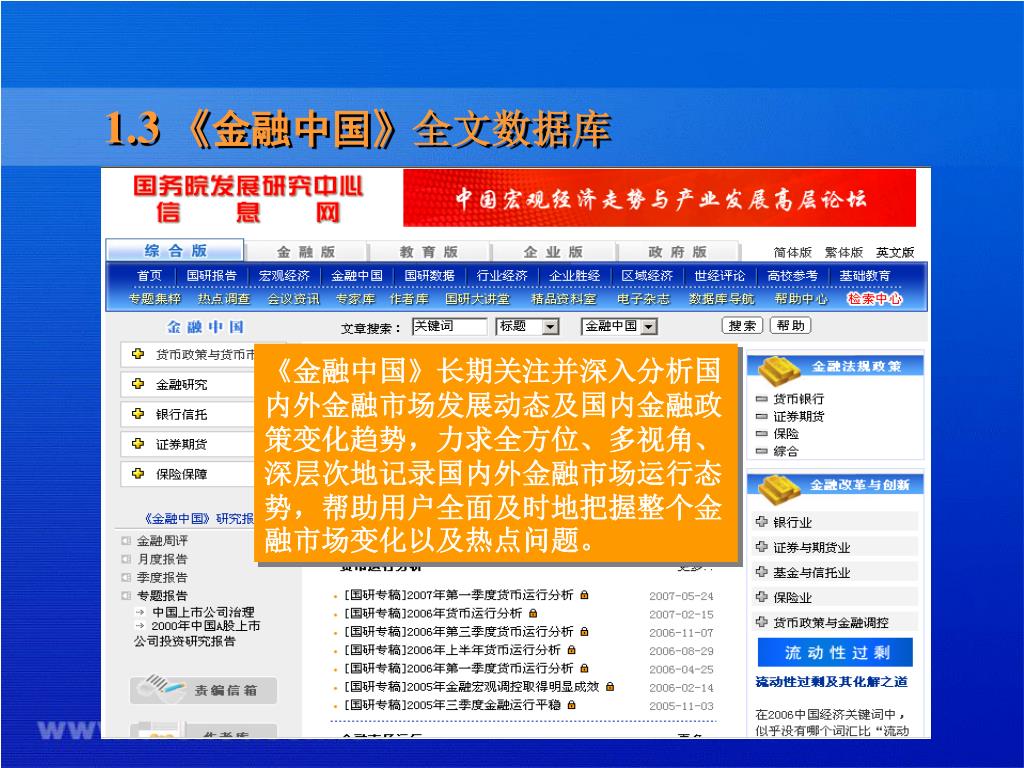This screenshot has width=1024, height=768.
Task: Open 基础教育 in the navigation bar
Action: click(x=865, y=276)
